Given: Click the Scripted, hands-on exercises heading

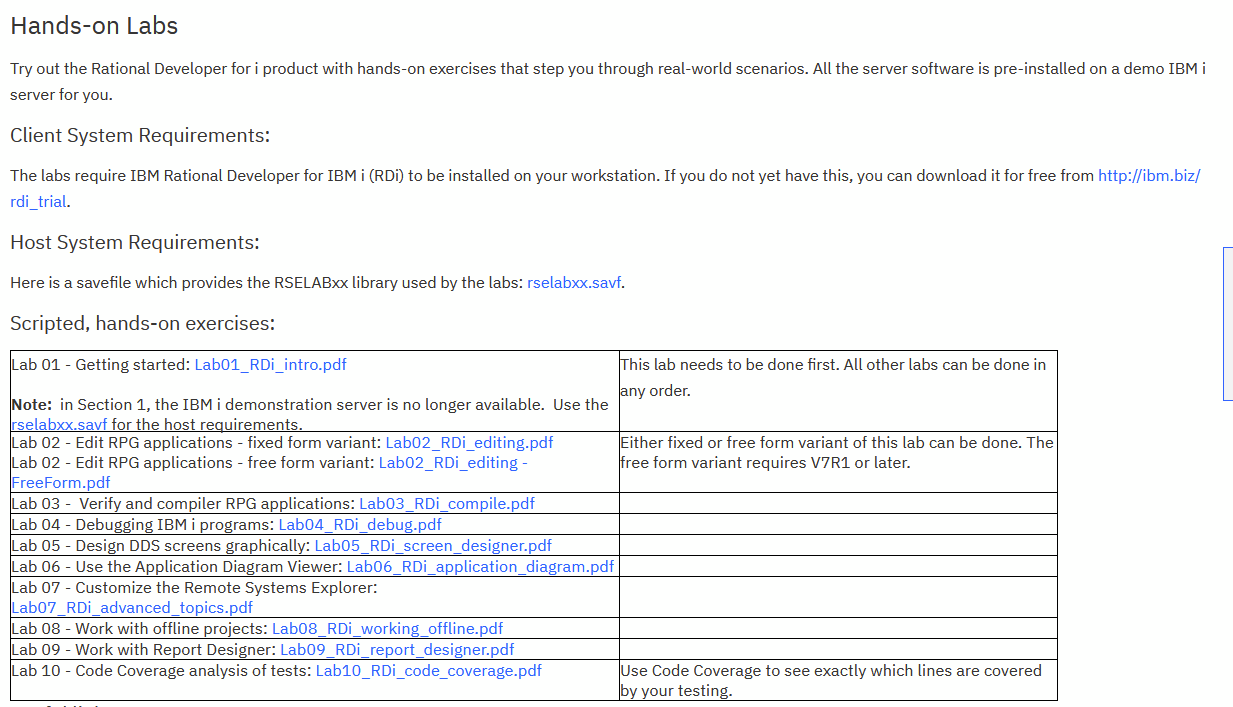Looking at the screenshot, I should click(142, 323).
